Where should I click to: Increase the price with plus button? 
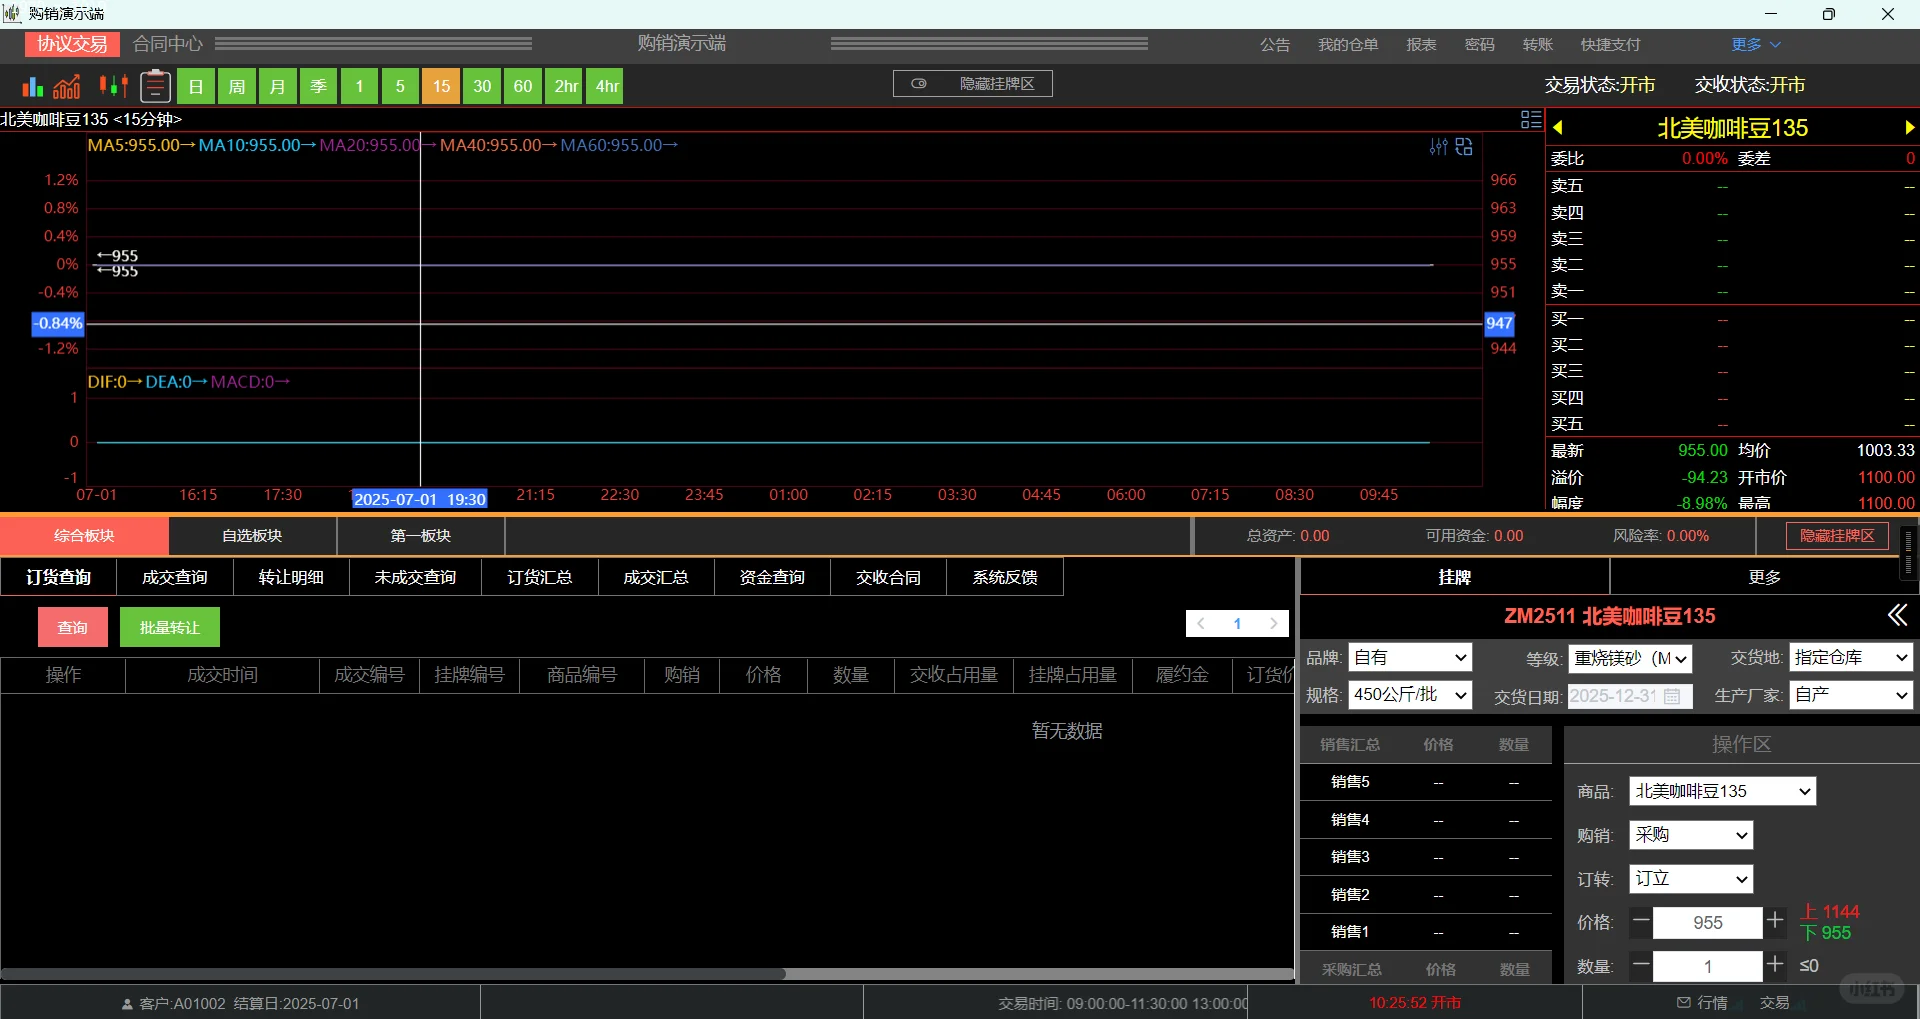click(x=1775, y=921)
